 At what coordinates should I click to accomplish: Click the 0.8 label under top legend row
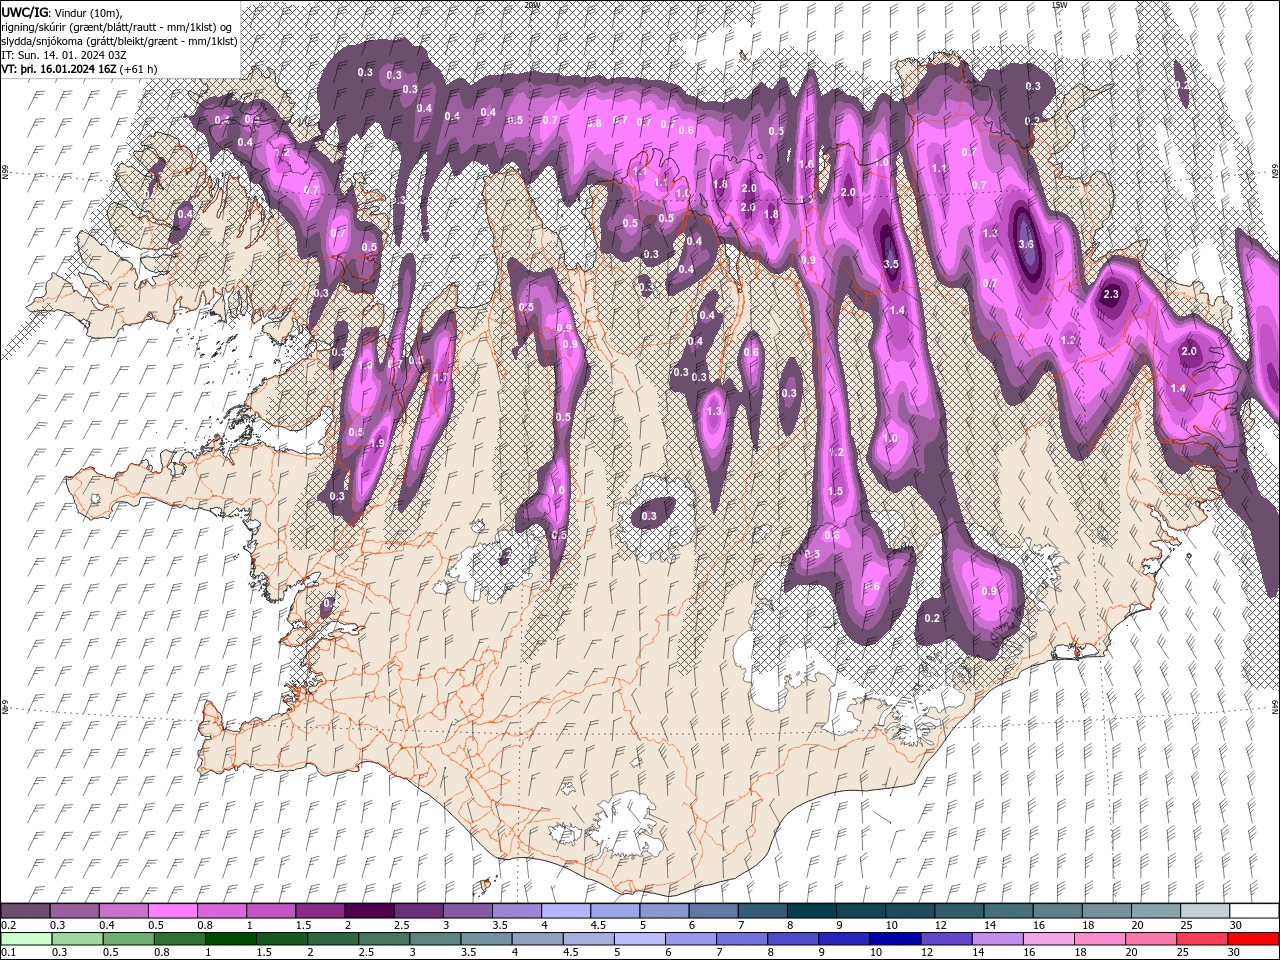point(204,925)
